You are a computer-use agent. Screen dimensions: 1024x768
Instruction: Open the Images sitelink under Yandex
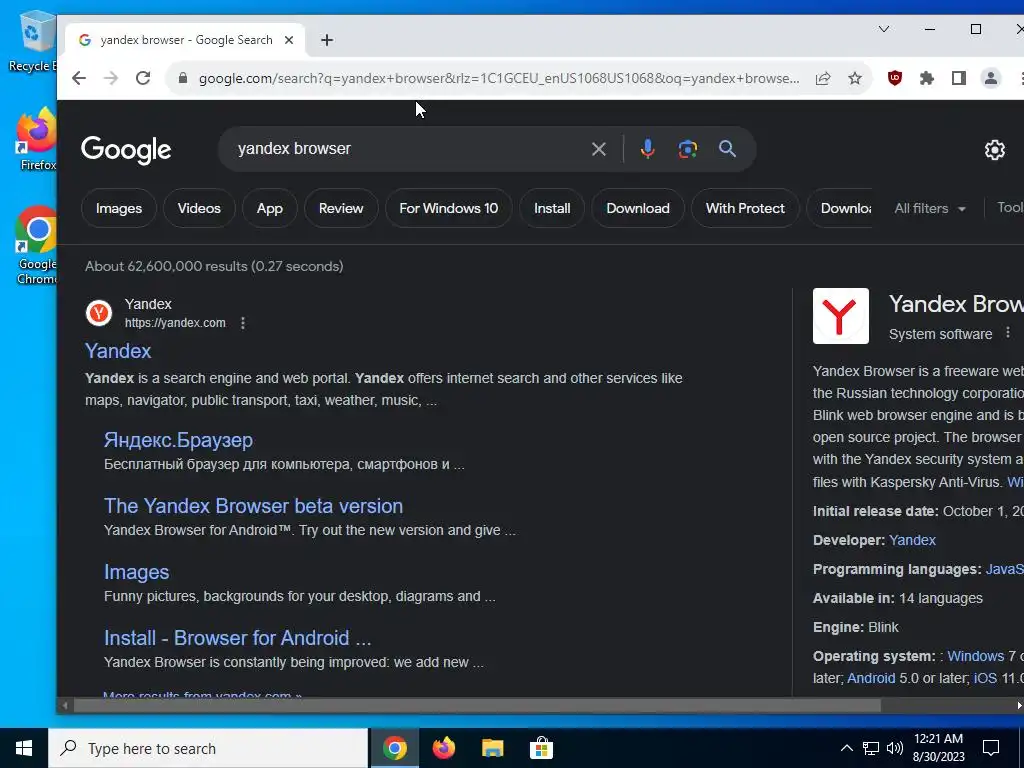(x=136, y=572)
